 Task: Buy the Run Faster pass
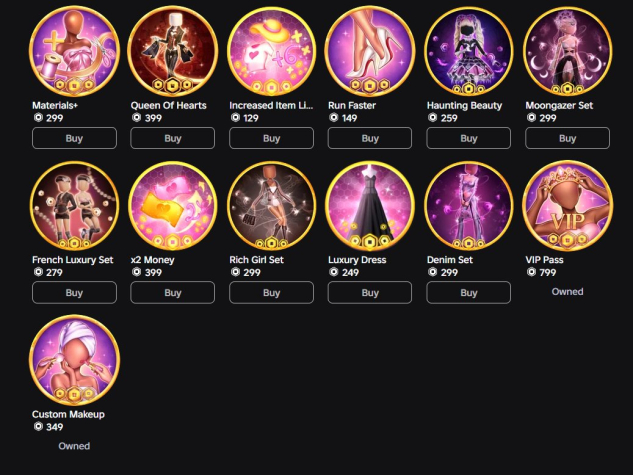point(370,138)
